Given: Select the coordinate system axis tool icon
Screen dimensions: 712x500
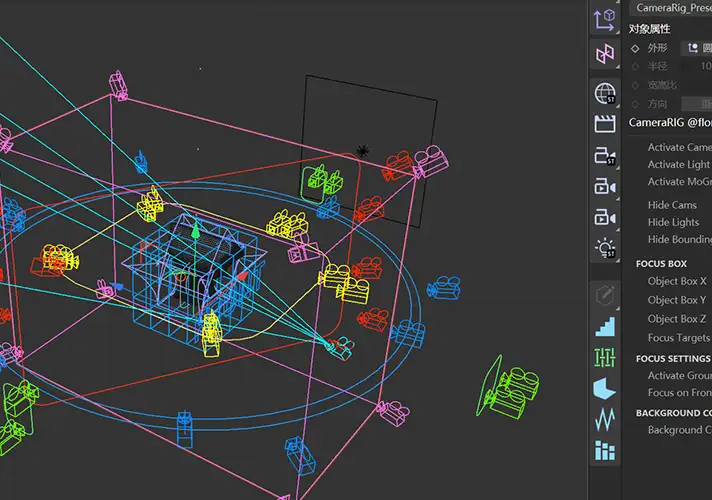Looking at the screenshot, I should (x=604, y=20).
